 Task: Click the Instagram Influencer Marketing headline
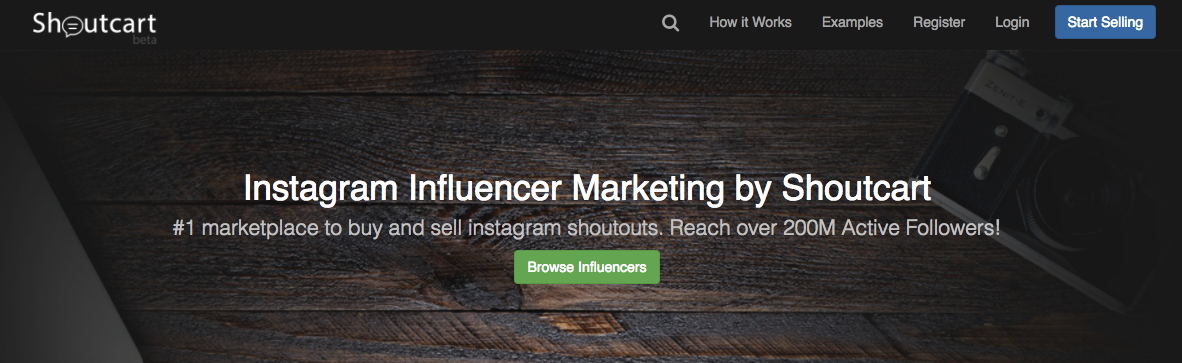(587, 188)
